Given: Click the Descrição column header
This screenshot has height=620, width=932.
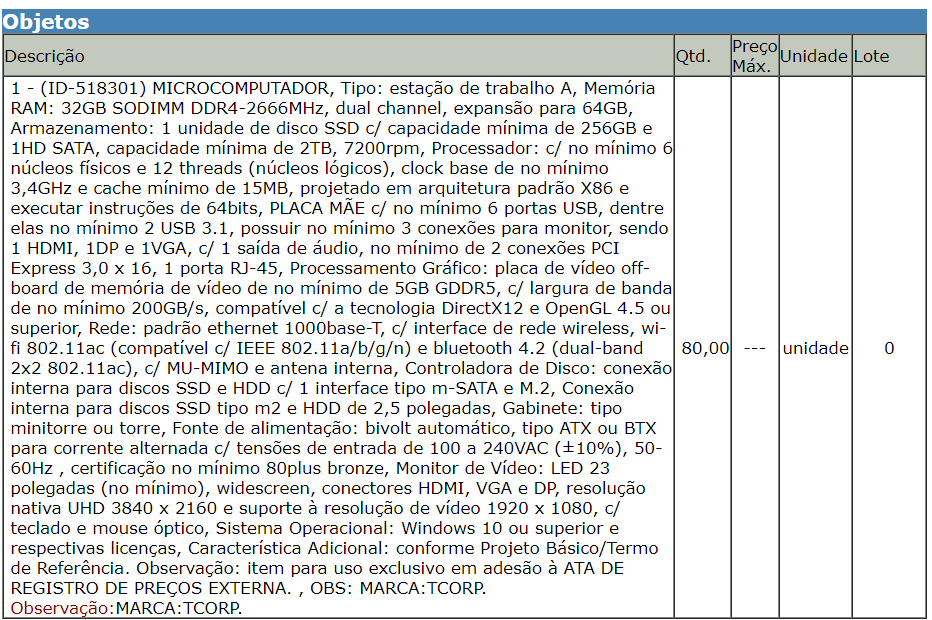Looking at the screenshot, I should (45, 57).
